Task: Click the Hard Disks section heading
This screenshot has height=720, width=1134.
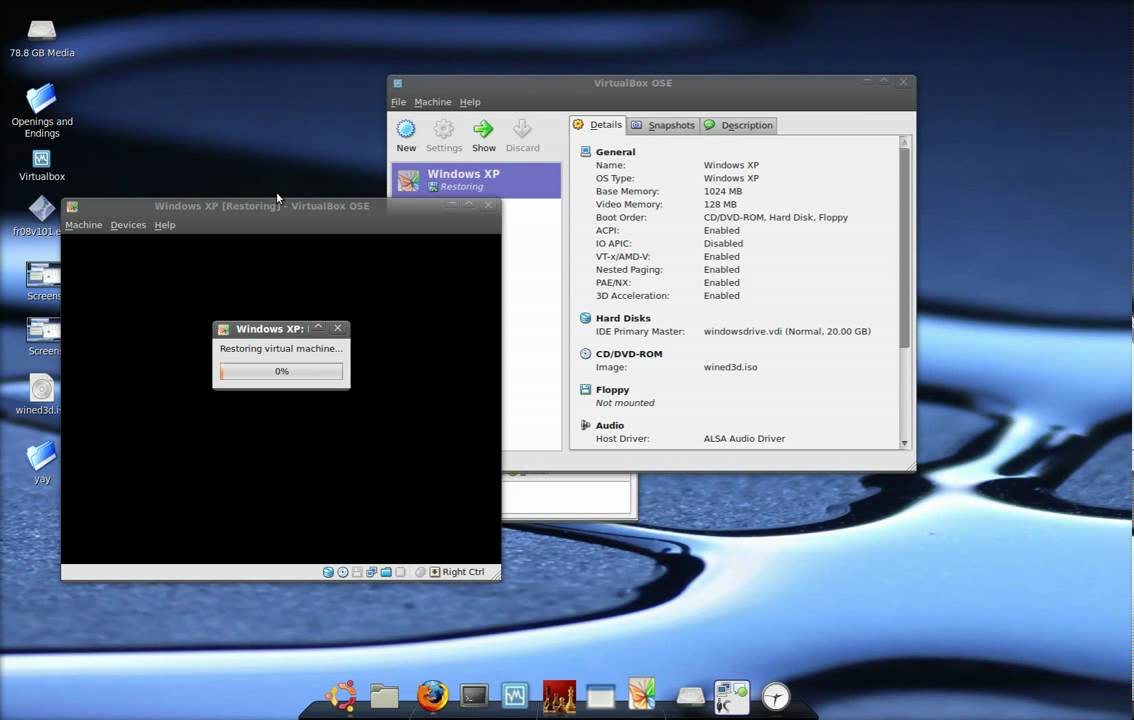Action: point(623,318)
